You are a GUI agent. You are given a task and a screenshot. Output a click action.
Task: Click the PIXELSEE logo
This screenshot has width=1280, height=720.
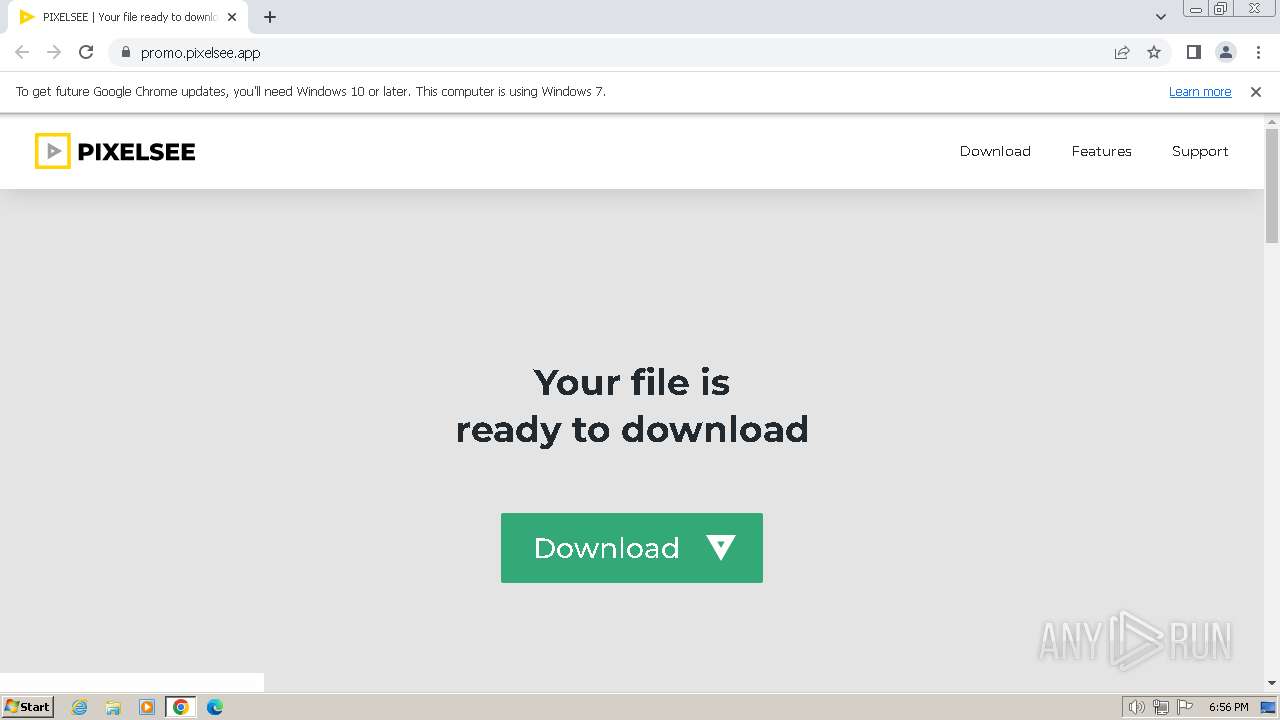115,151
